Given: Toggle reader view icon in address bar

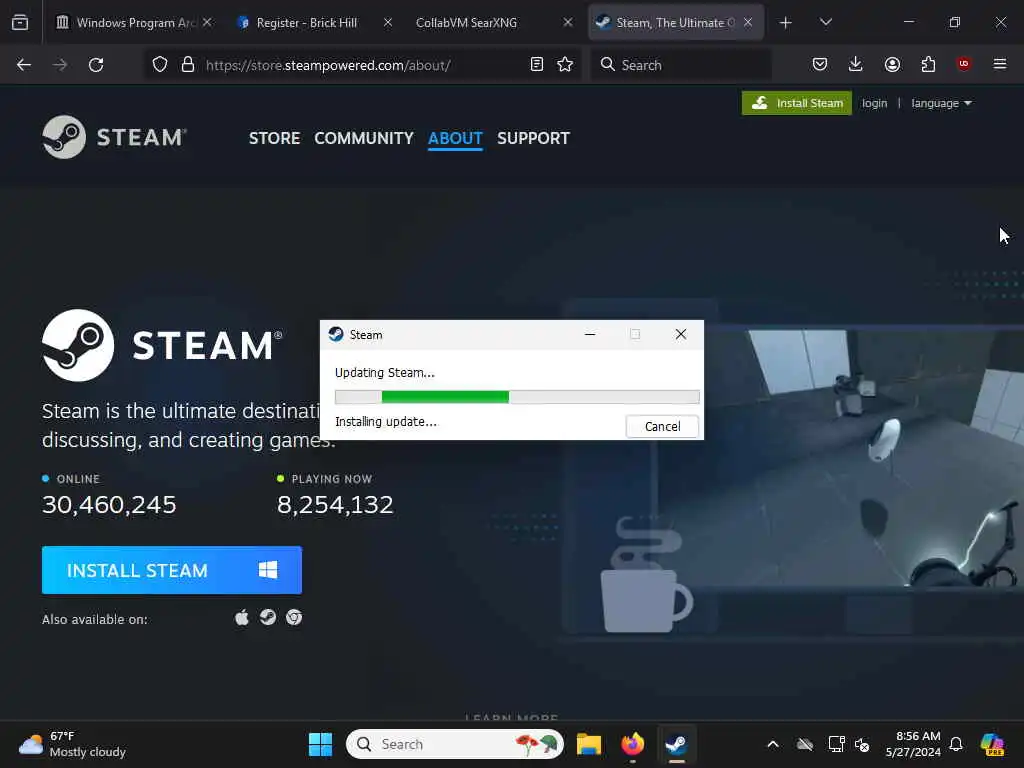Looking at the screenshot, I should (537, 64).
